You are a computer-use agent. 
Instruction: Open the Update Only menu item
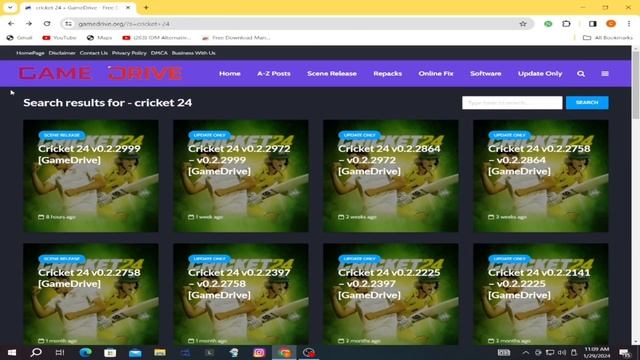pyautogui.click(x=540, y=73)
